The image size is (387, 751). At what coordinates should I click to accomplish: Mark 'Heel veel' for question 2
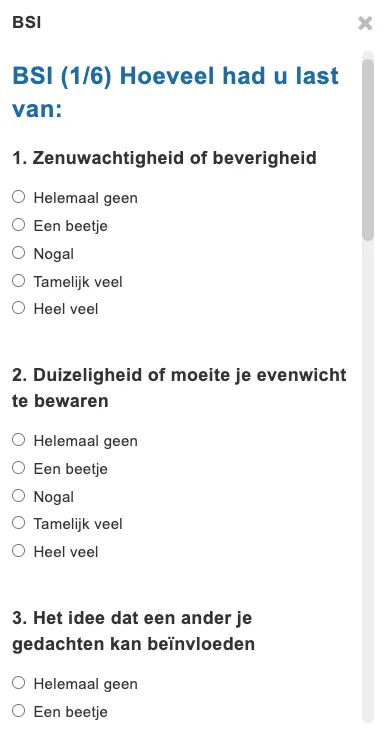click(x=19, y=551)
